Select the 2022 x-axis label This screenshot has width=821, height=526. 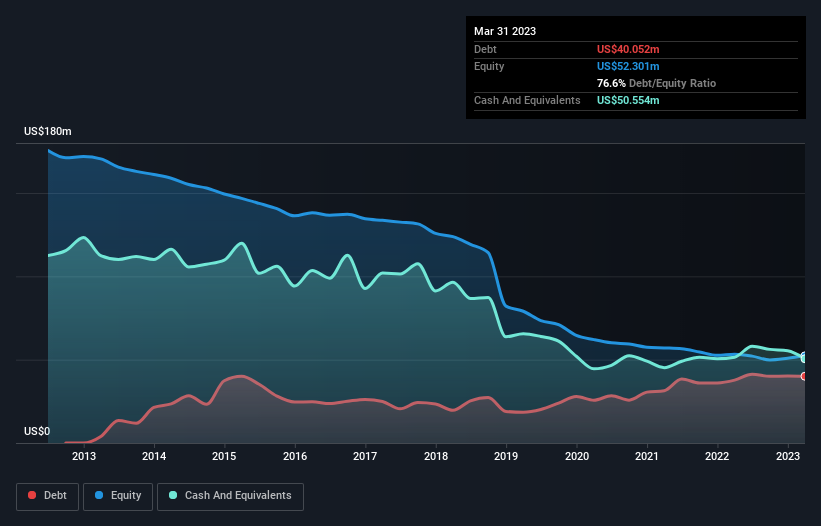click(717, 456)
